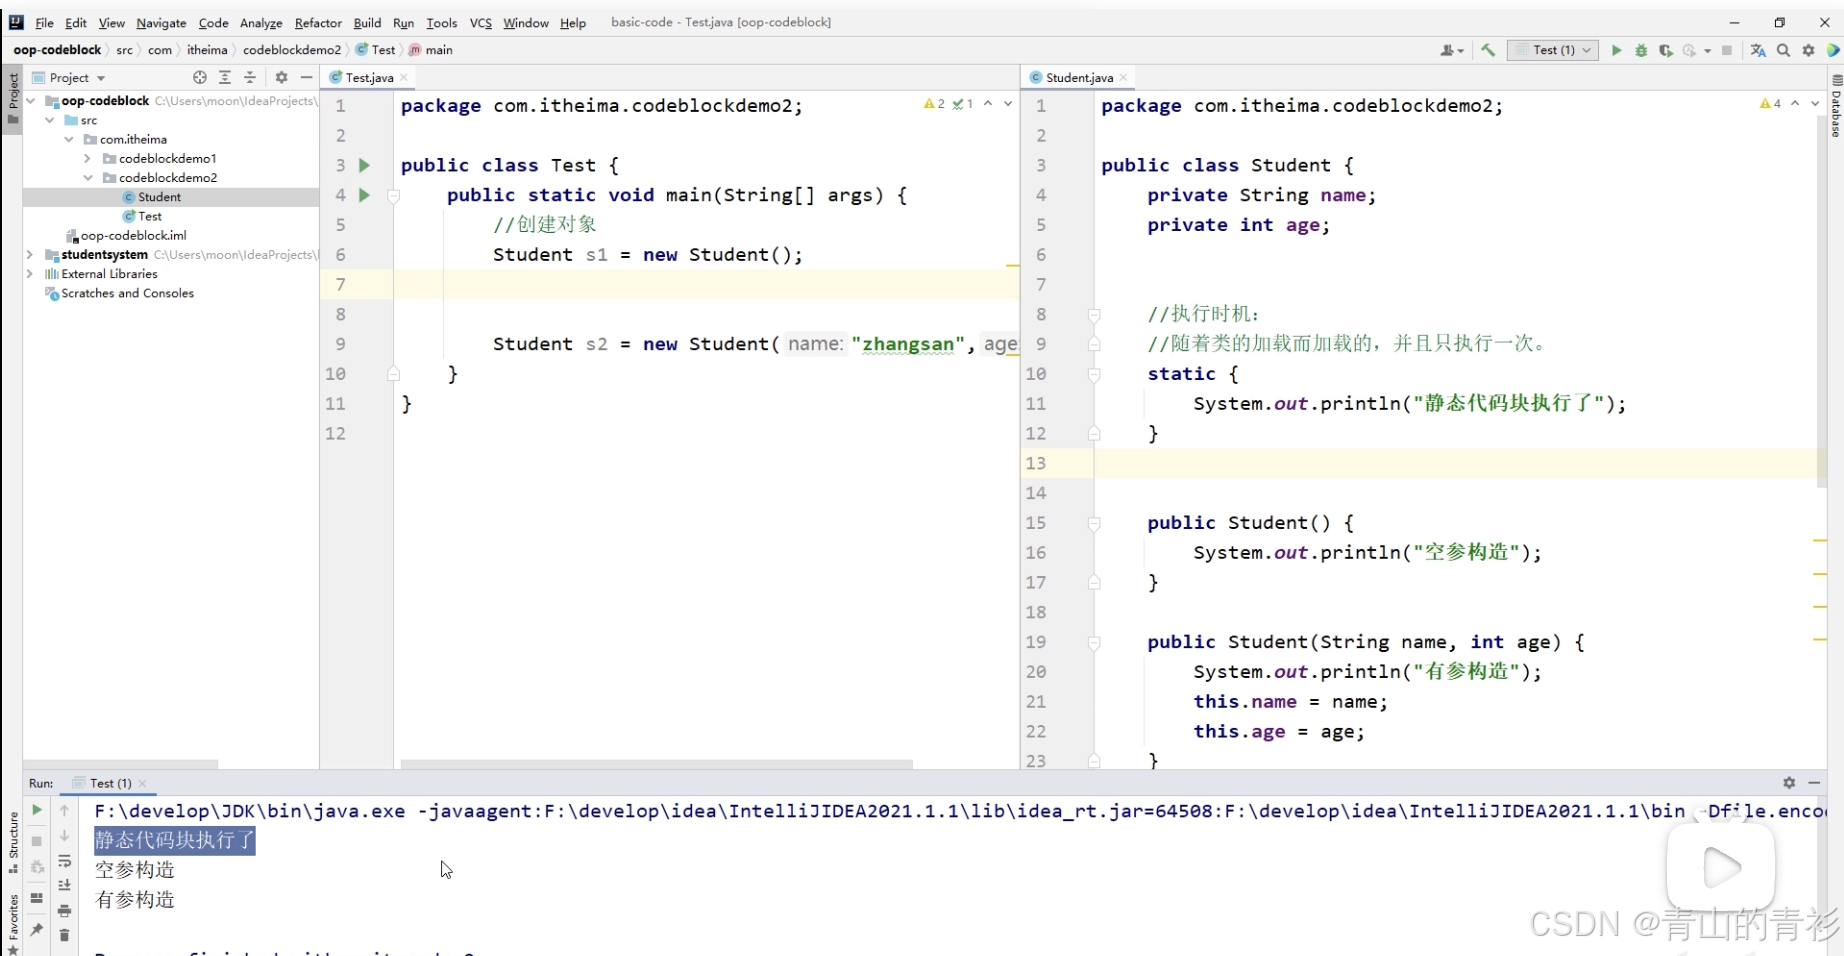Start debugging with the bug icon

click(x=1641, y=50)
